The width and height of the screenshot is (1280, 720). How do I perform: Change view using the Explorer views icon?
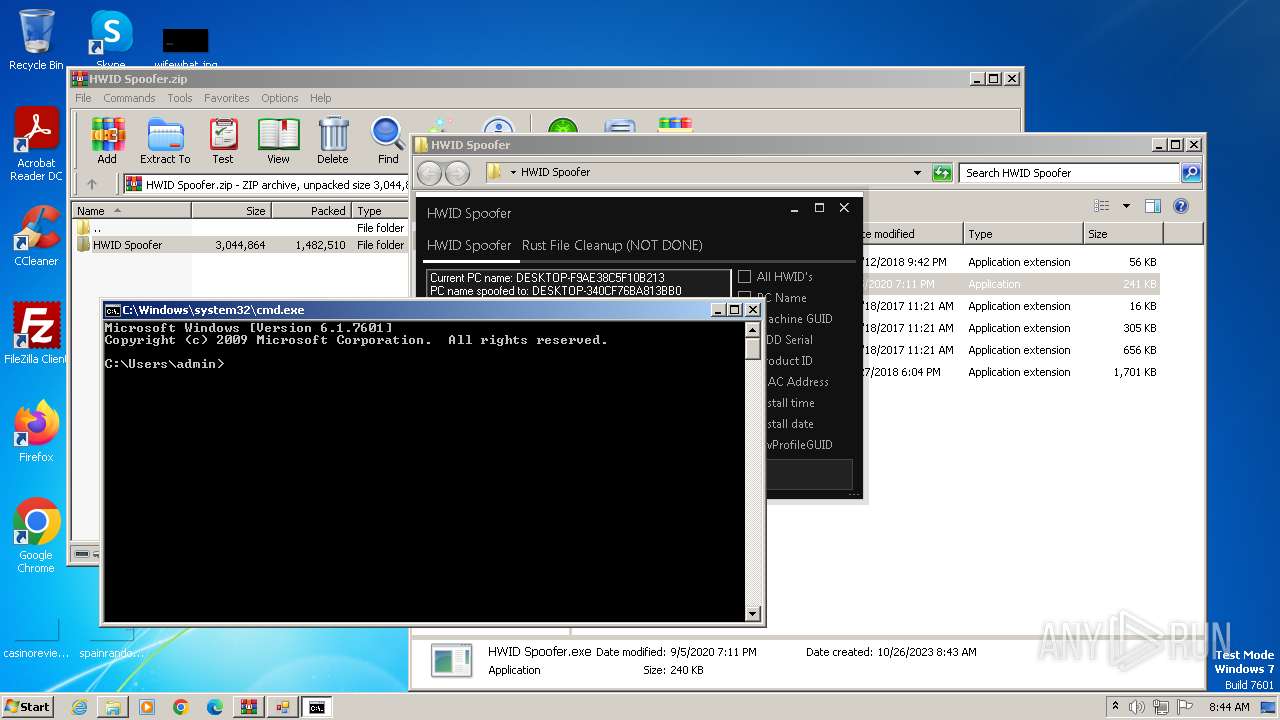pyautogui.click(x=1102, y=206)
